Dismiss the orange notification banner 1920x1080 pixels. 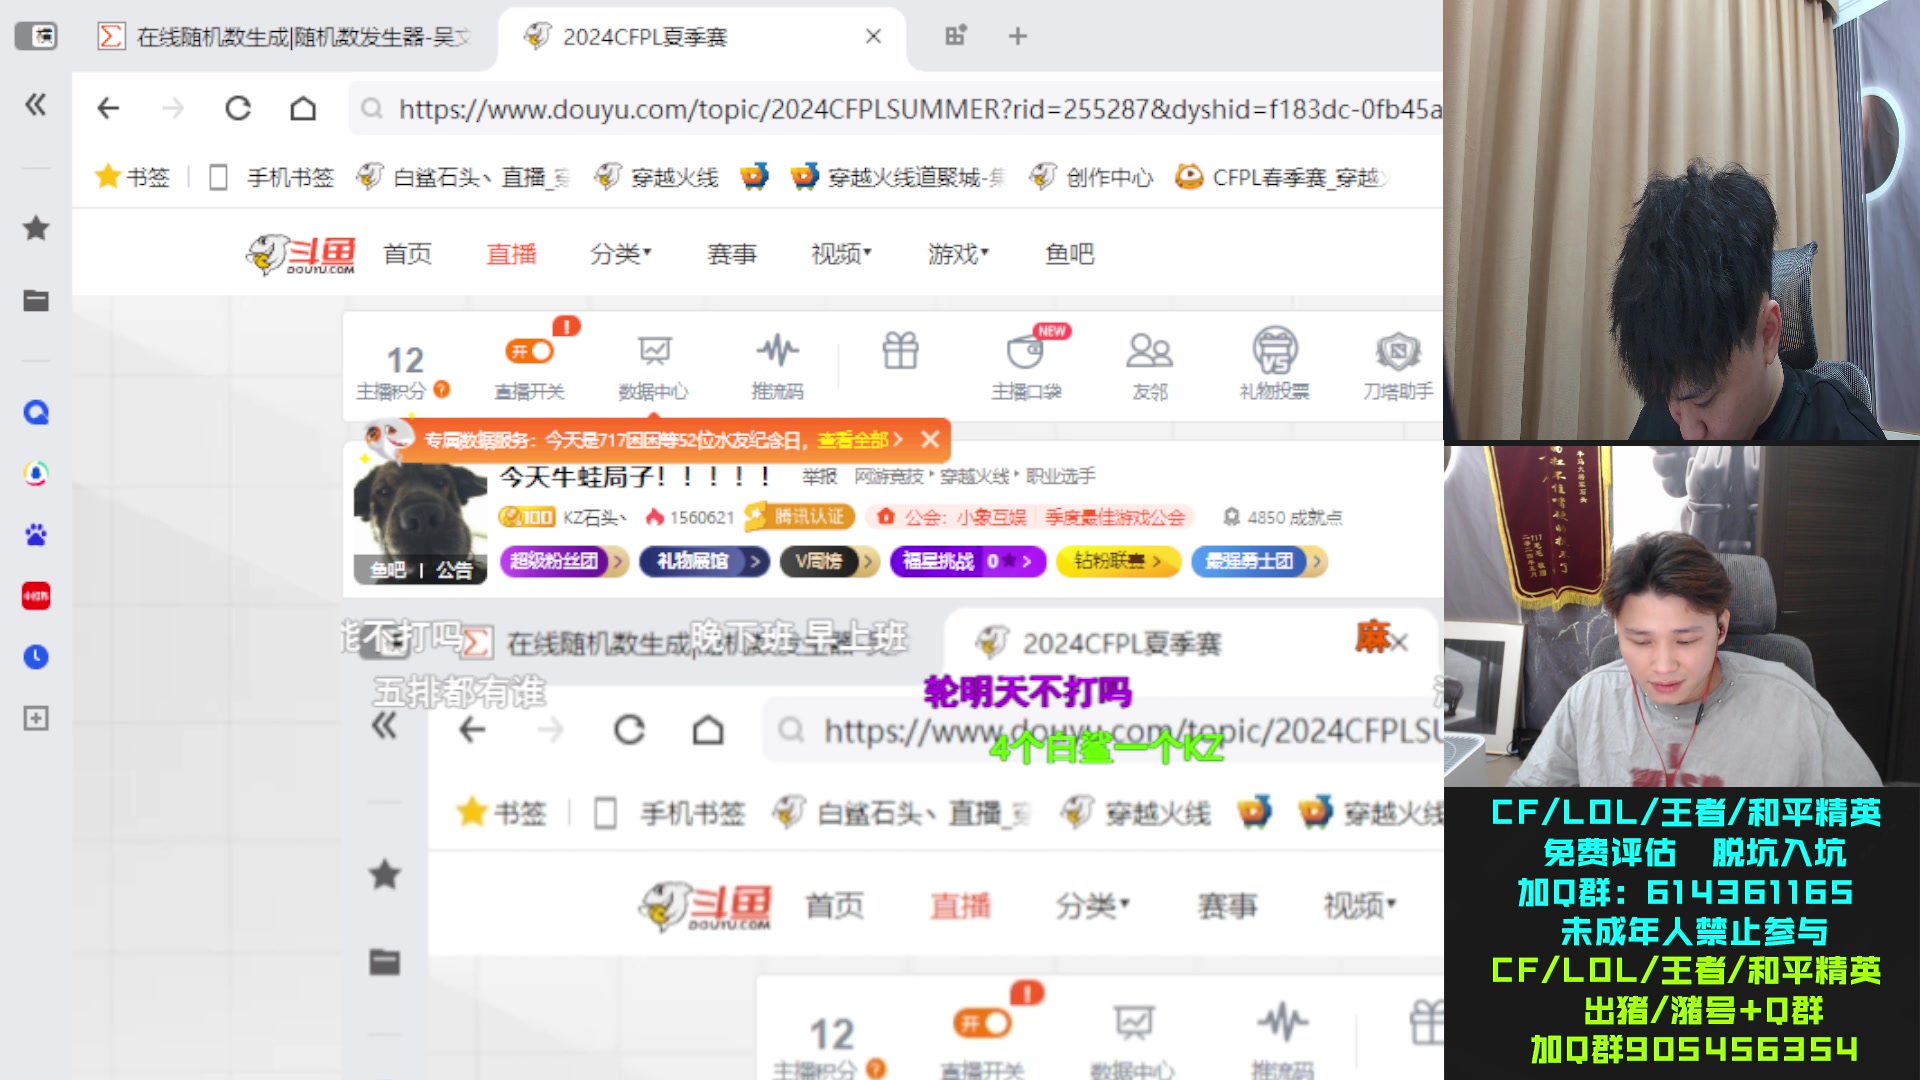click(930, 439)
